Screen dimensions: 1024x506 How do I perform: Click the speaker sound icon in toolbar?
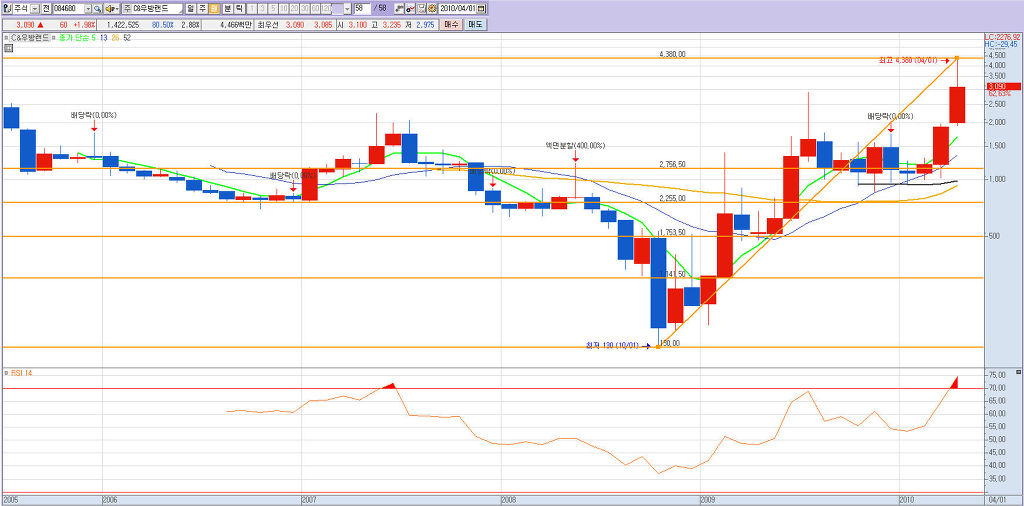click(x=112, y=8)
